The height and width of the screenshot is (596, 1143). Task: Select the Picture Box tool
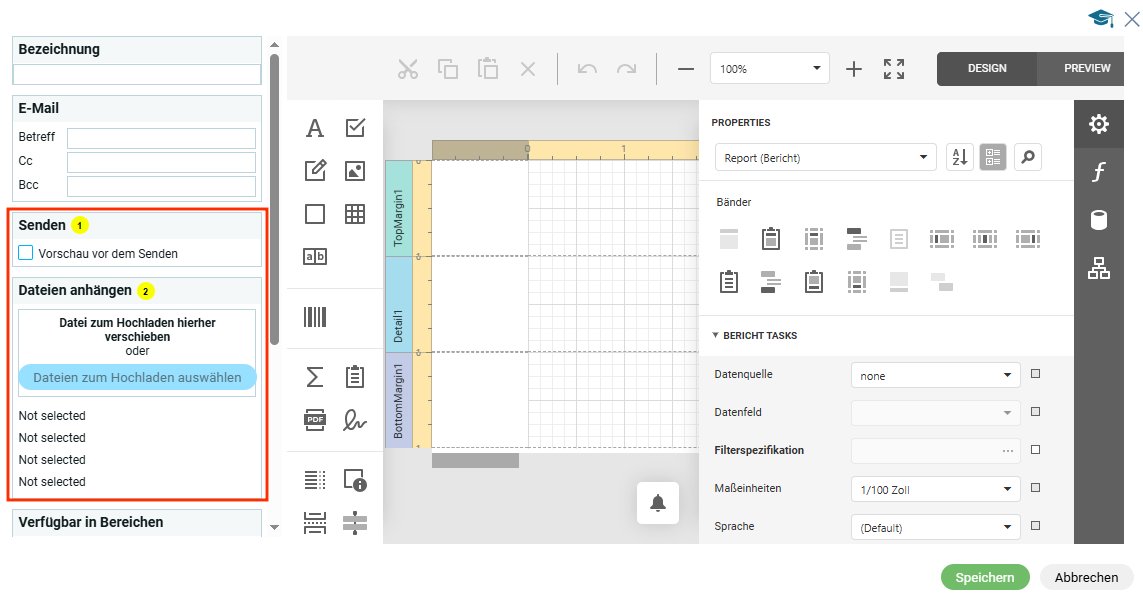point(354,171)
